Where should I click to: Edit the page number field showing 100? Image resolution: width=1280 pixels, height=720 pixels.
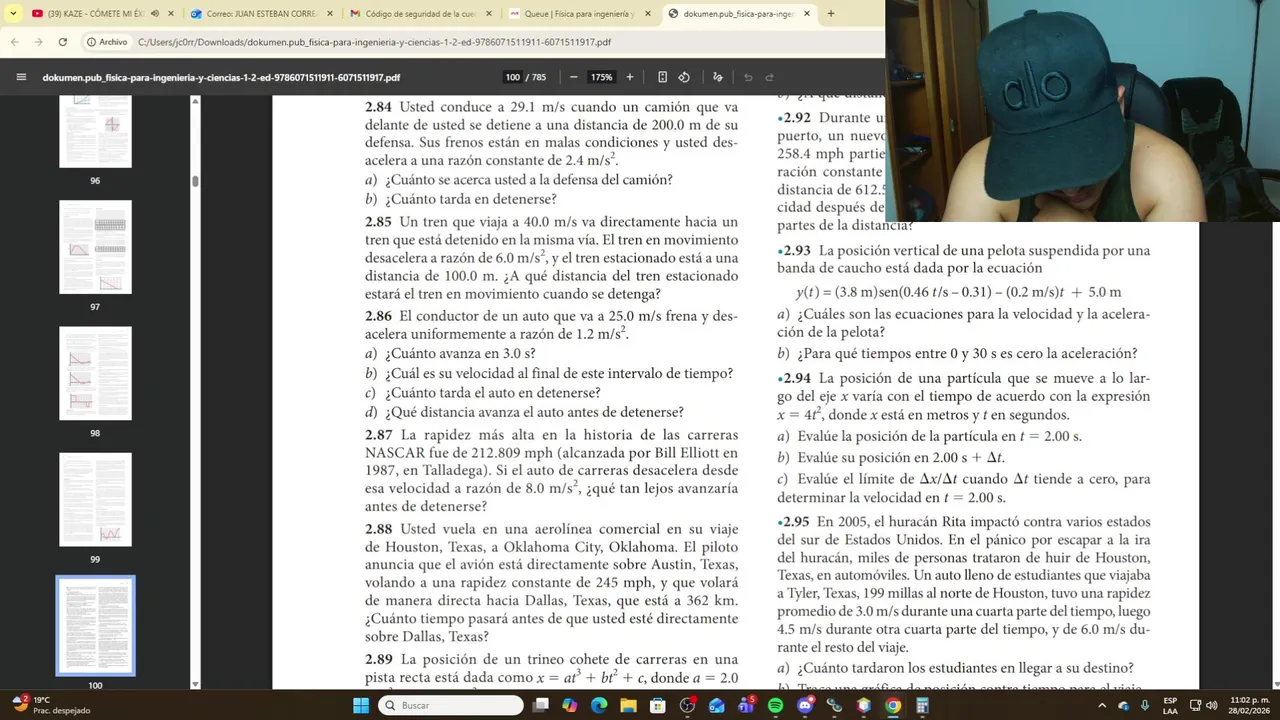[x=513, y=77]
